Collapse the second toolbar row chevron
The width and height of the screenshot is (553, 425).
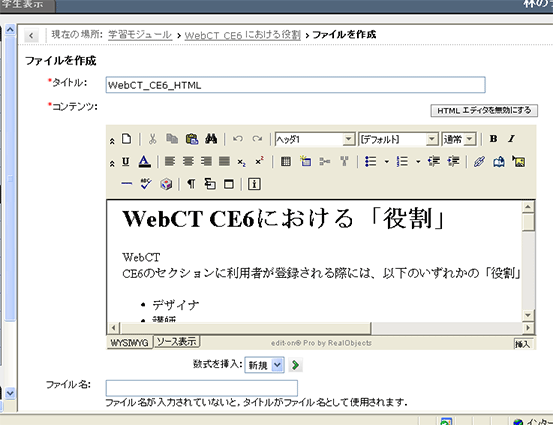(112, 164)
